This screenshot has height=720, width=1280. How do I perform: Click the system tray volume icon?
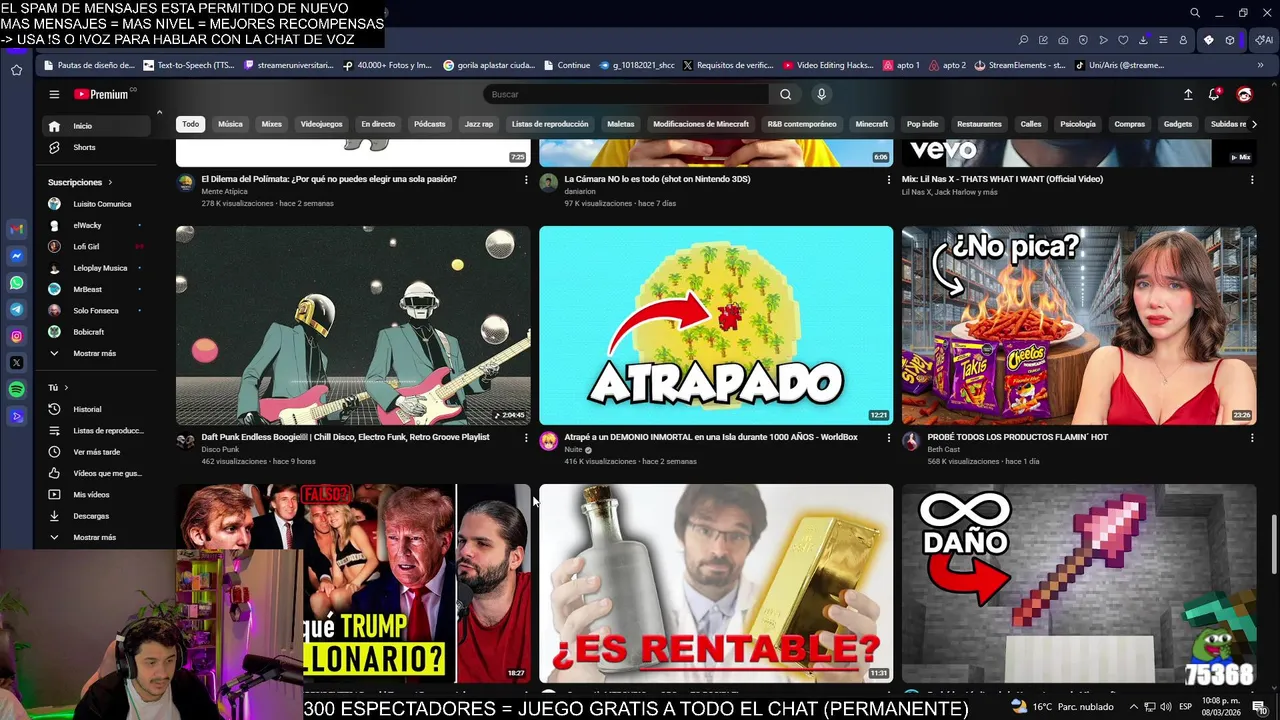point(1166,707)
